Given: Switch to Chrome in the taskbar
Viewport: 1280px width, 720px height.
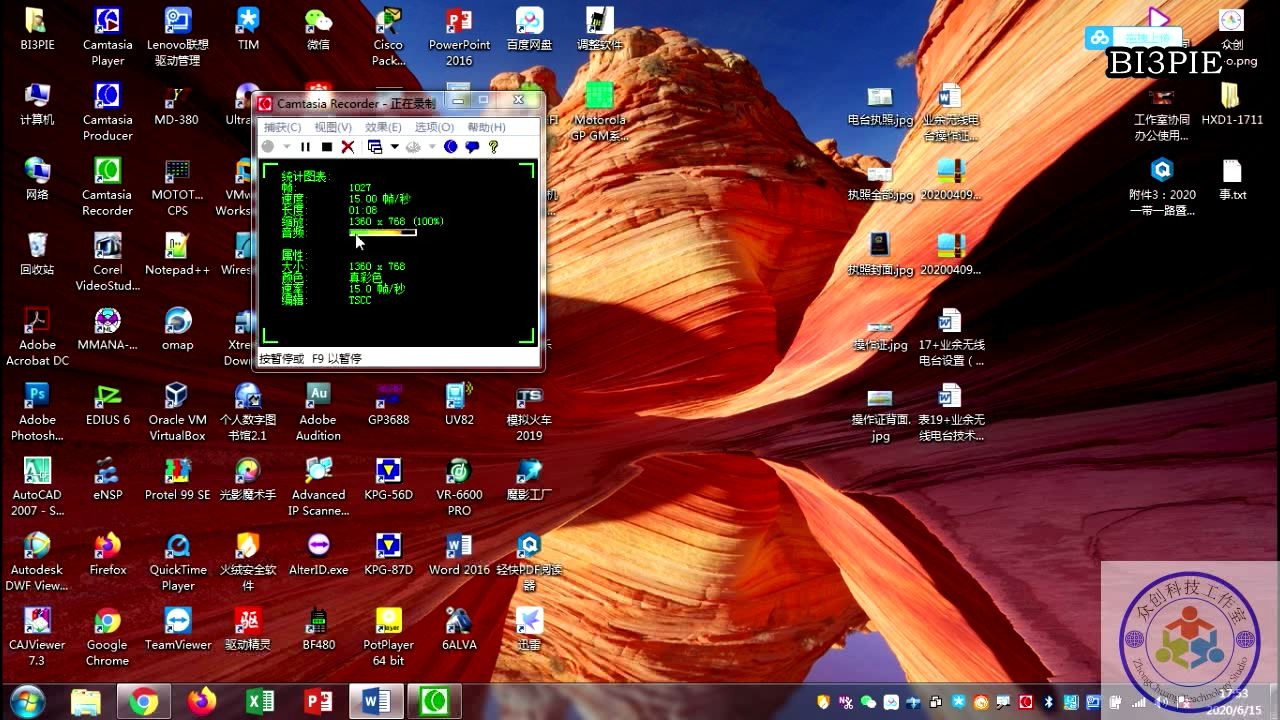Looking at the screenshot, I should click(x=144, y=702).
